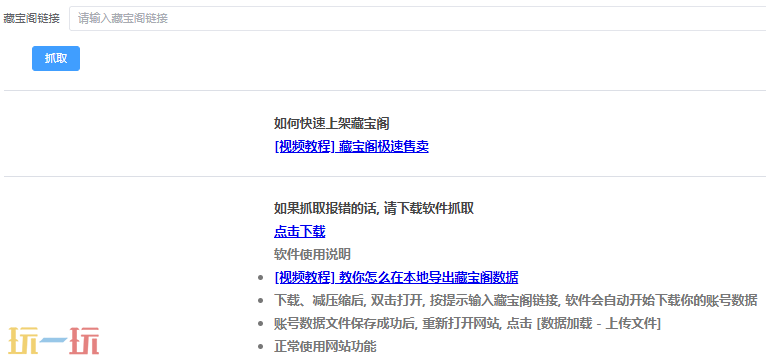
Task: Click the bullet line 正常使用网站功能
Action: pos(325,347)
